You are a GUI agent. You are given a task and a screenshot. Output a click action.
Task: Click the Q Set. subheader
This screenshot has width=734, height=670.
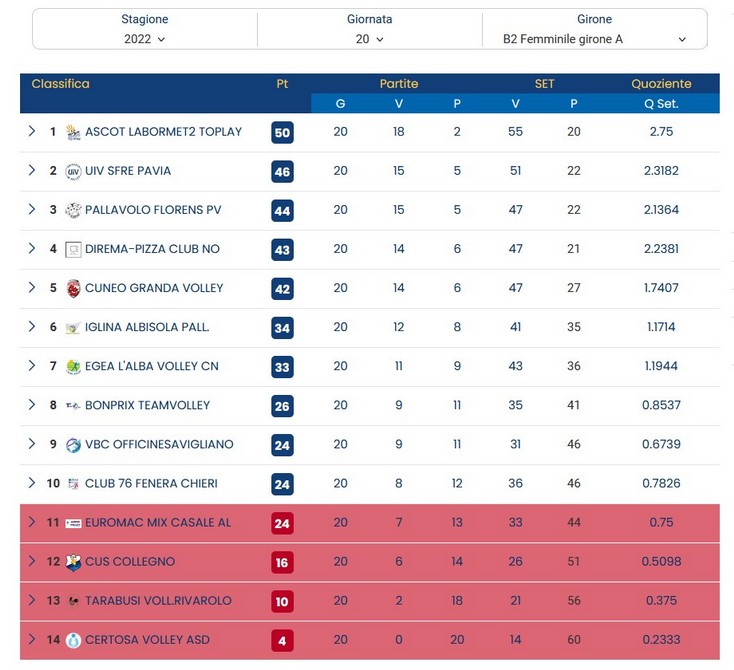[661, 103]
